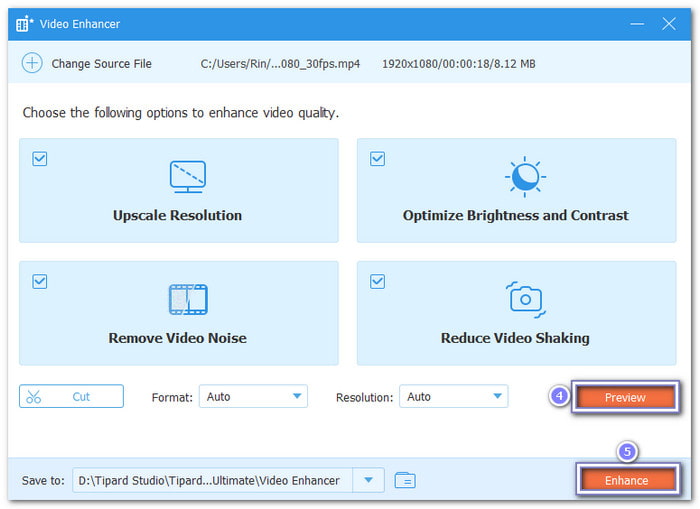700x509 pixels.
Task: Close the Video Enhancer window
Action: pos(669,24)
